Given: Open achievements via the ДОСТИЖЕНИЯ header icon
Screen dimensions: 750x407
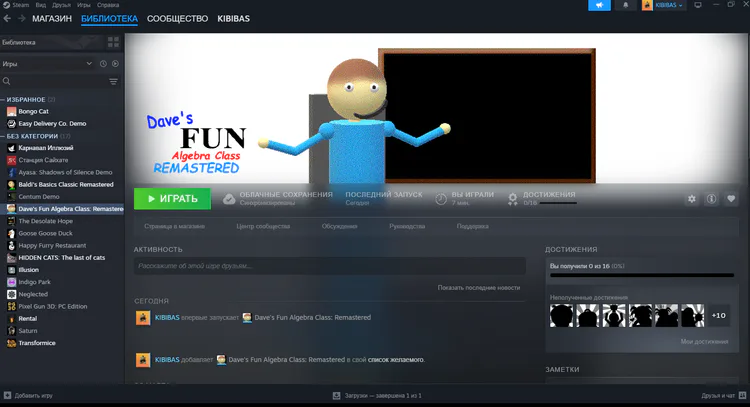Looking at the screenshot, I should coord(512,199).
